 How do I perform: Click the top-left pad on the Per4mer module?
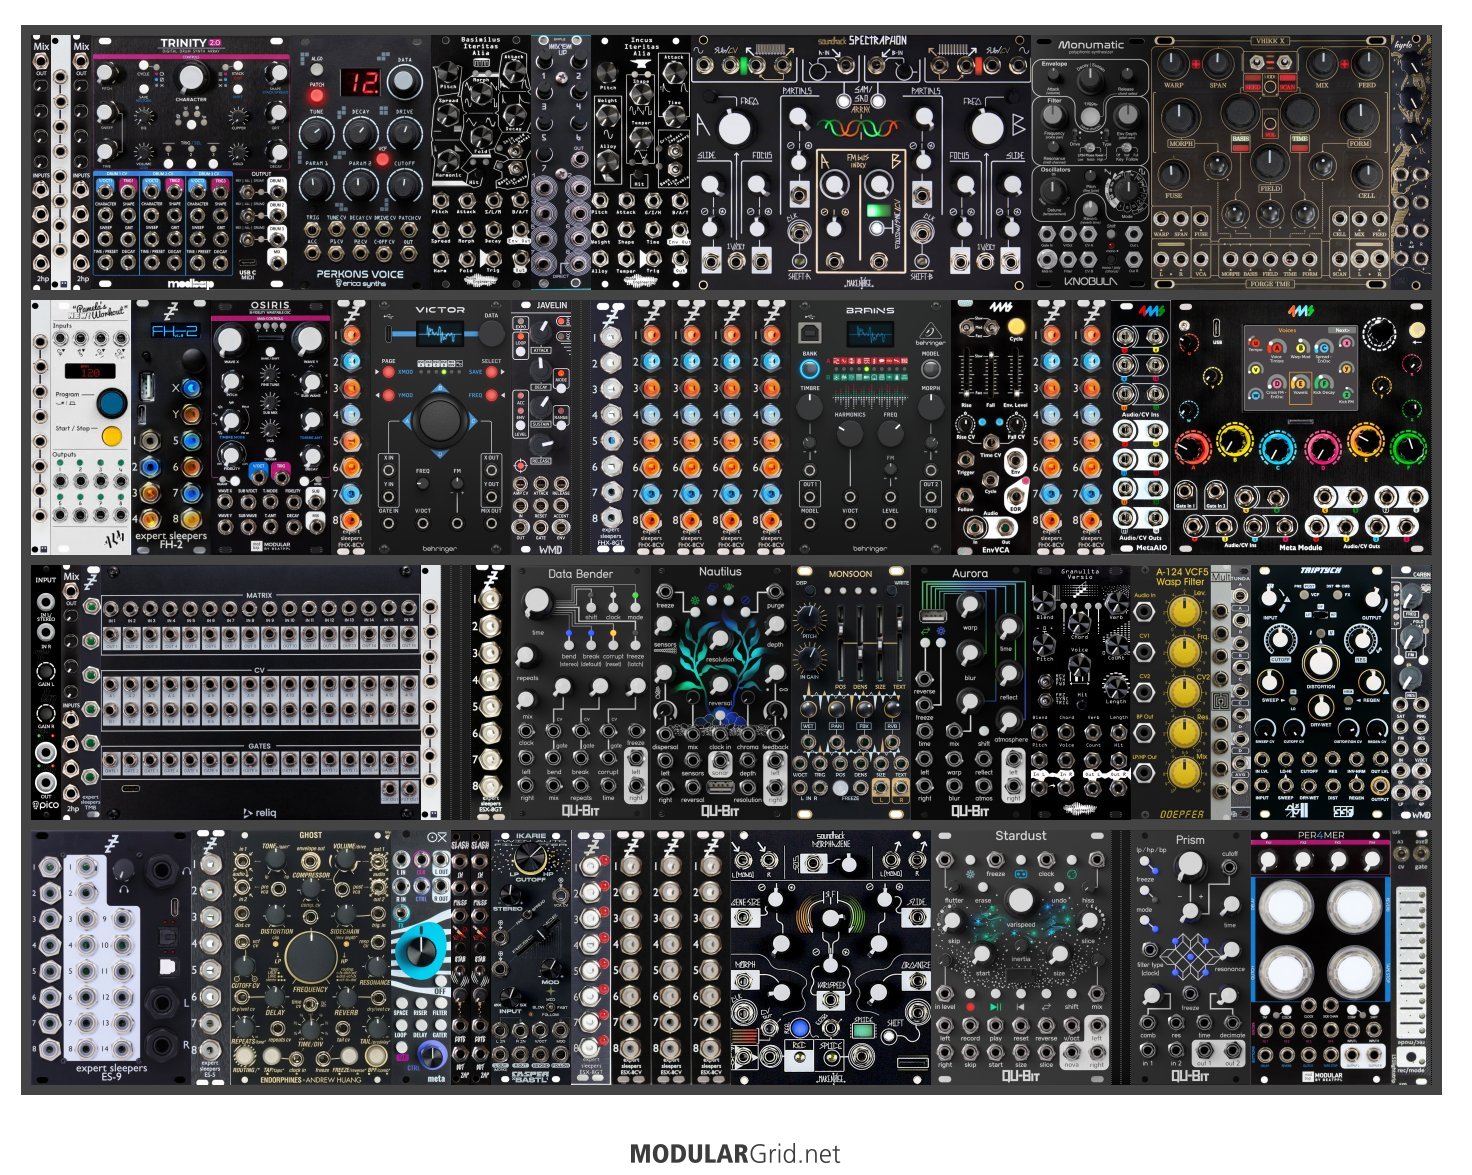[1286, 906]
